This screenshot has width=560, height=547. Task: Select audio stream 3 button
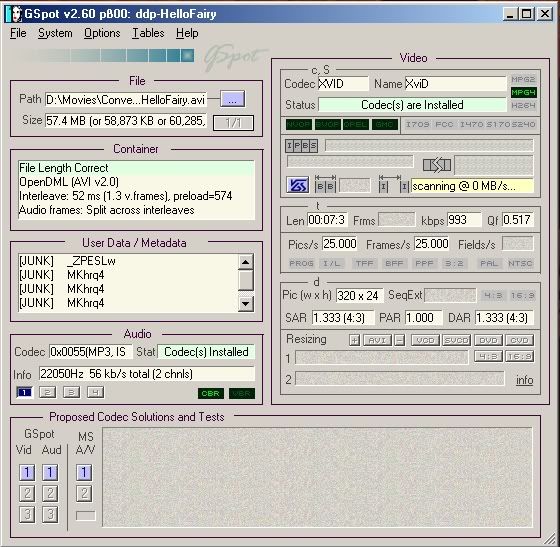[x=71, y=392]
